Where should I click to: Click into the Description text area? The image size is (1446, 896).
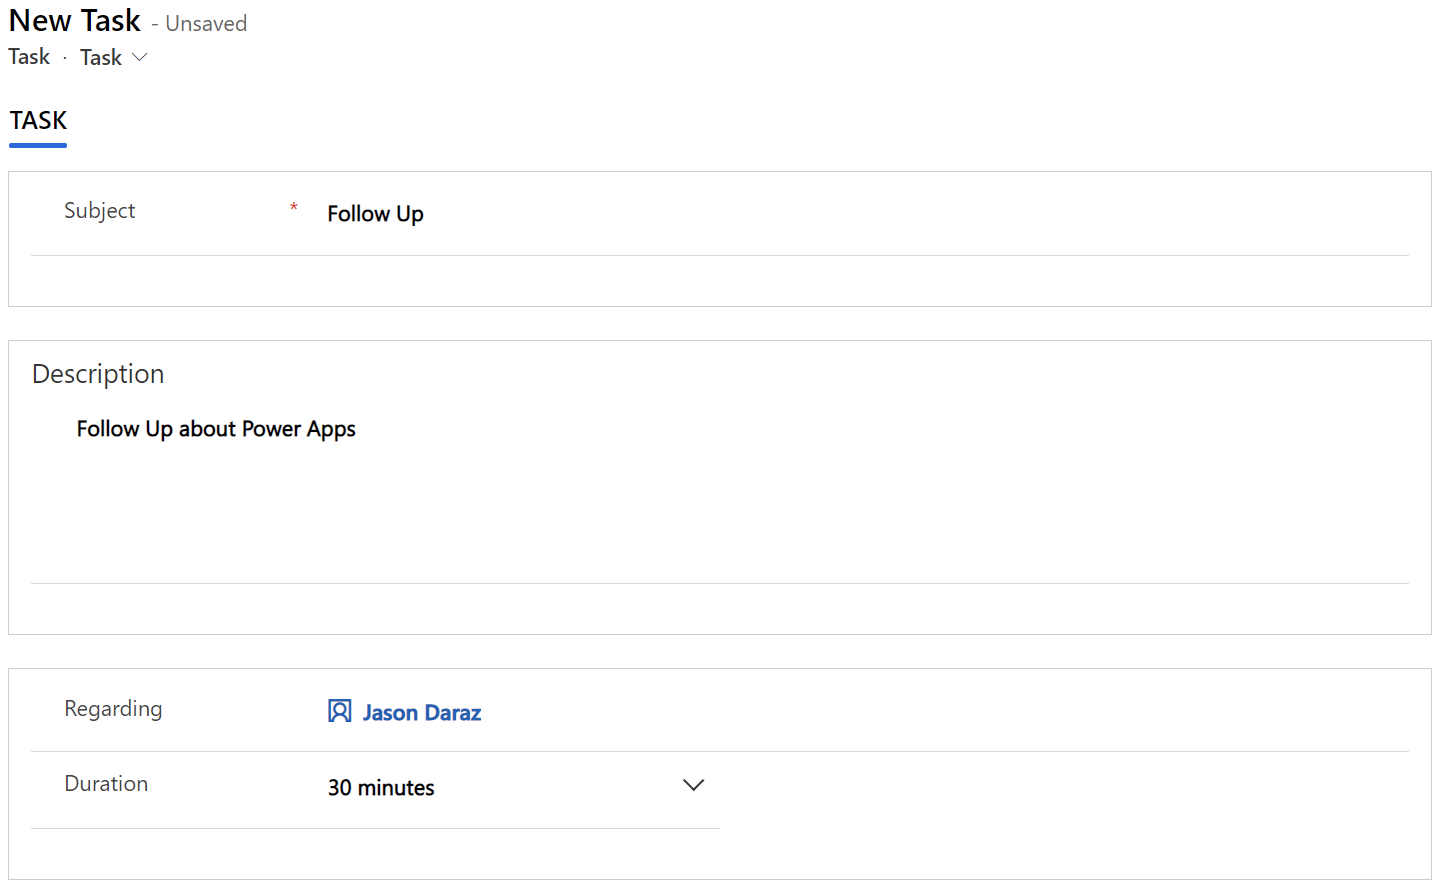[x=720, y=495]
